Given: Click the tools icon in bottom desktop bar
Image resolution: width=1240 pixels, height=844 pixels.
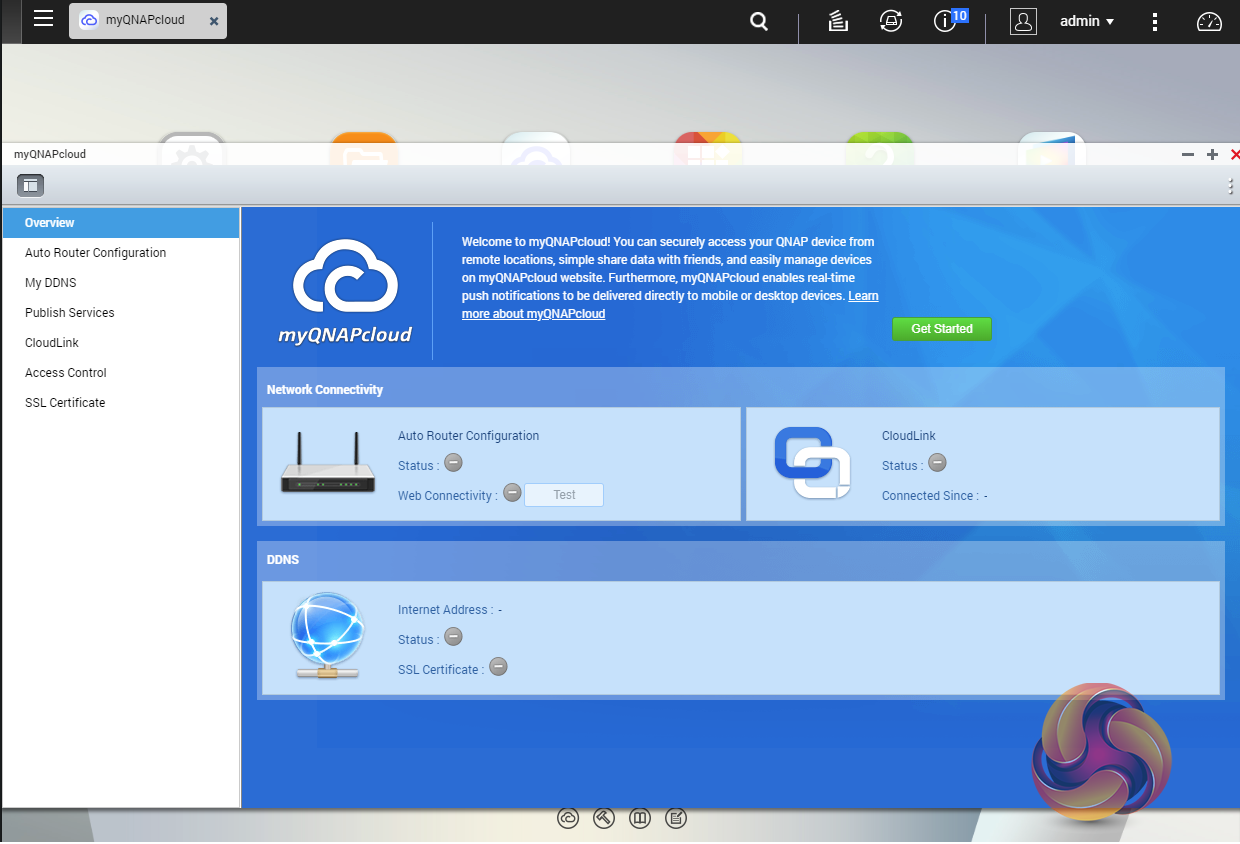Looking at the screenshot, I should tap(604, 818).
